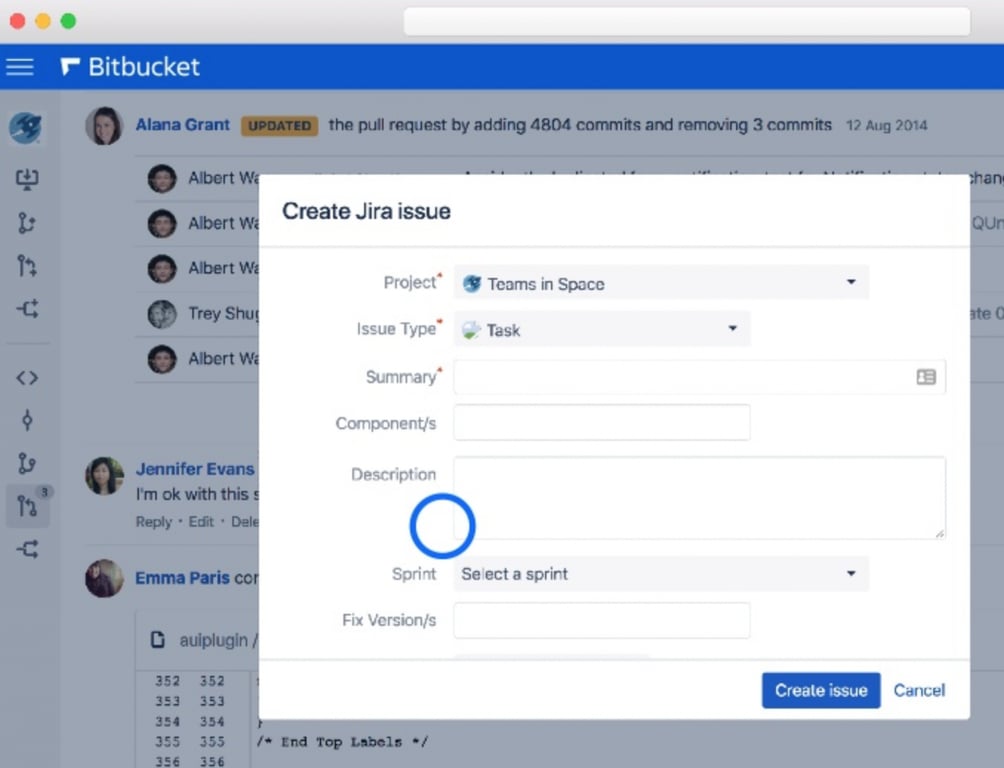The height and width of the screenshot is (768, 1004).
Task: Open Pull requests sidebar icon with badge 3
Action: pos(28,506)
